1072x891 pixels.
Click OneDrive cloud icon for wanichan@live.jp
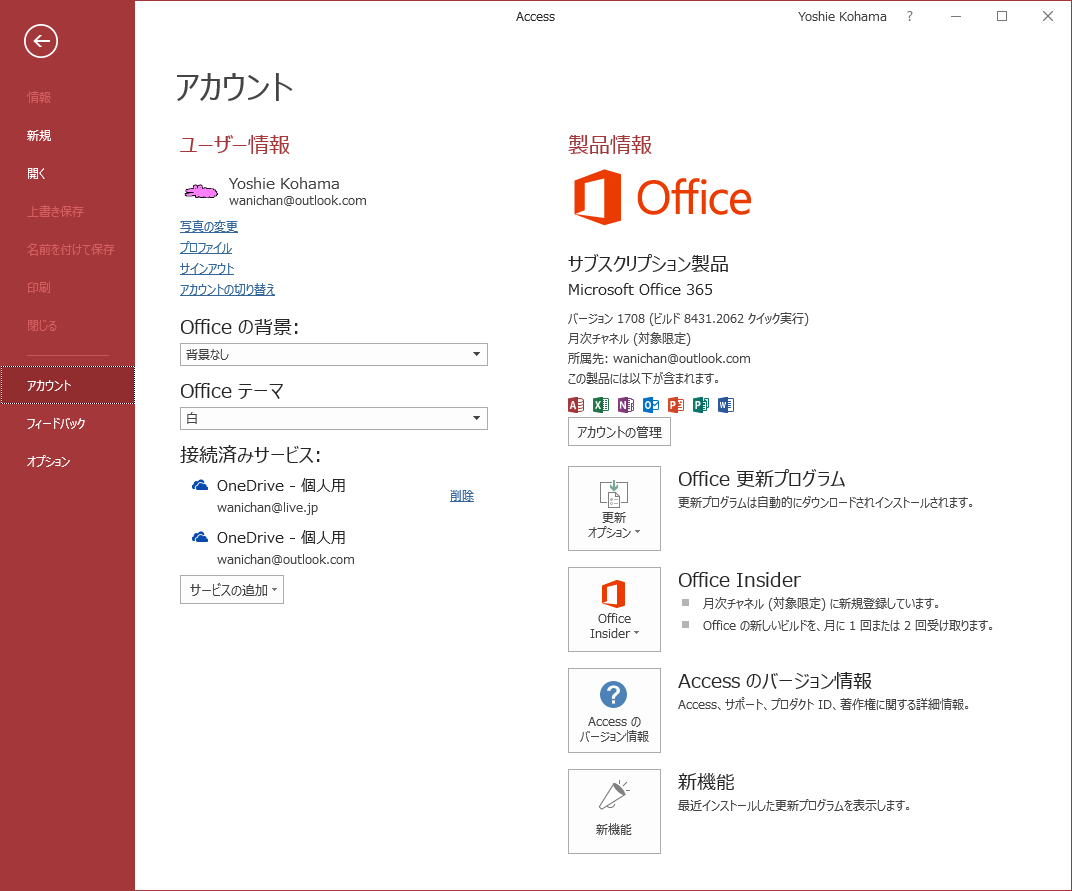[200, 486]
